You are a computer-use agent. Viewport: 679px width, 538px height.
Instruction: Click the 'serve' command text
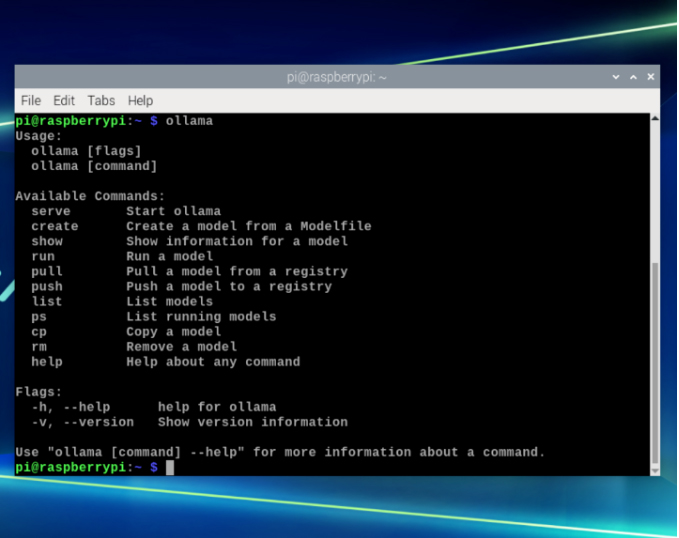[51, 211]
